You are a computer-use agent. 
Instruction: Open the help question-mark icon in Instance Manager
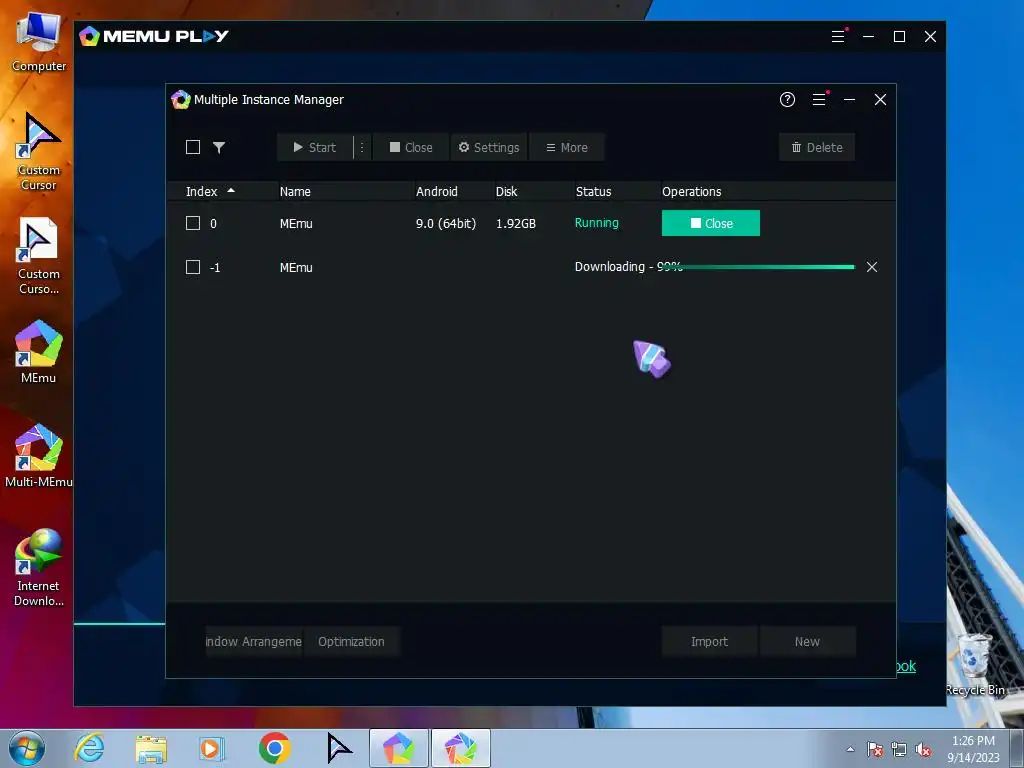click(x=787, y=99)
